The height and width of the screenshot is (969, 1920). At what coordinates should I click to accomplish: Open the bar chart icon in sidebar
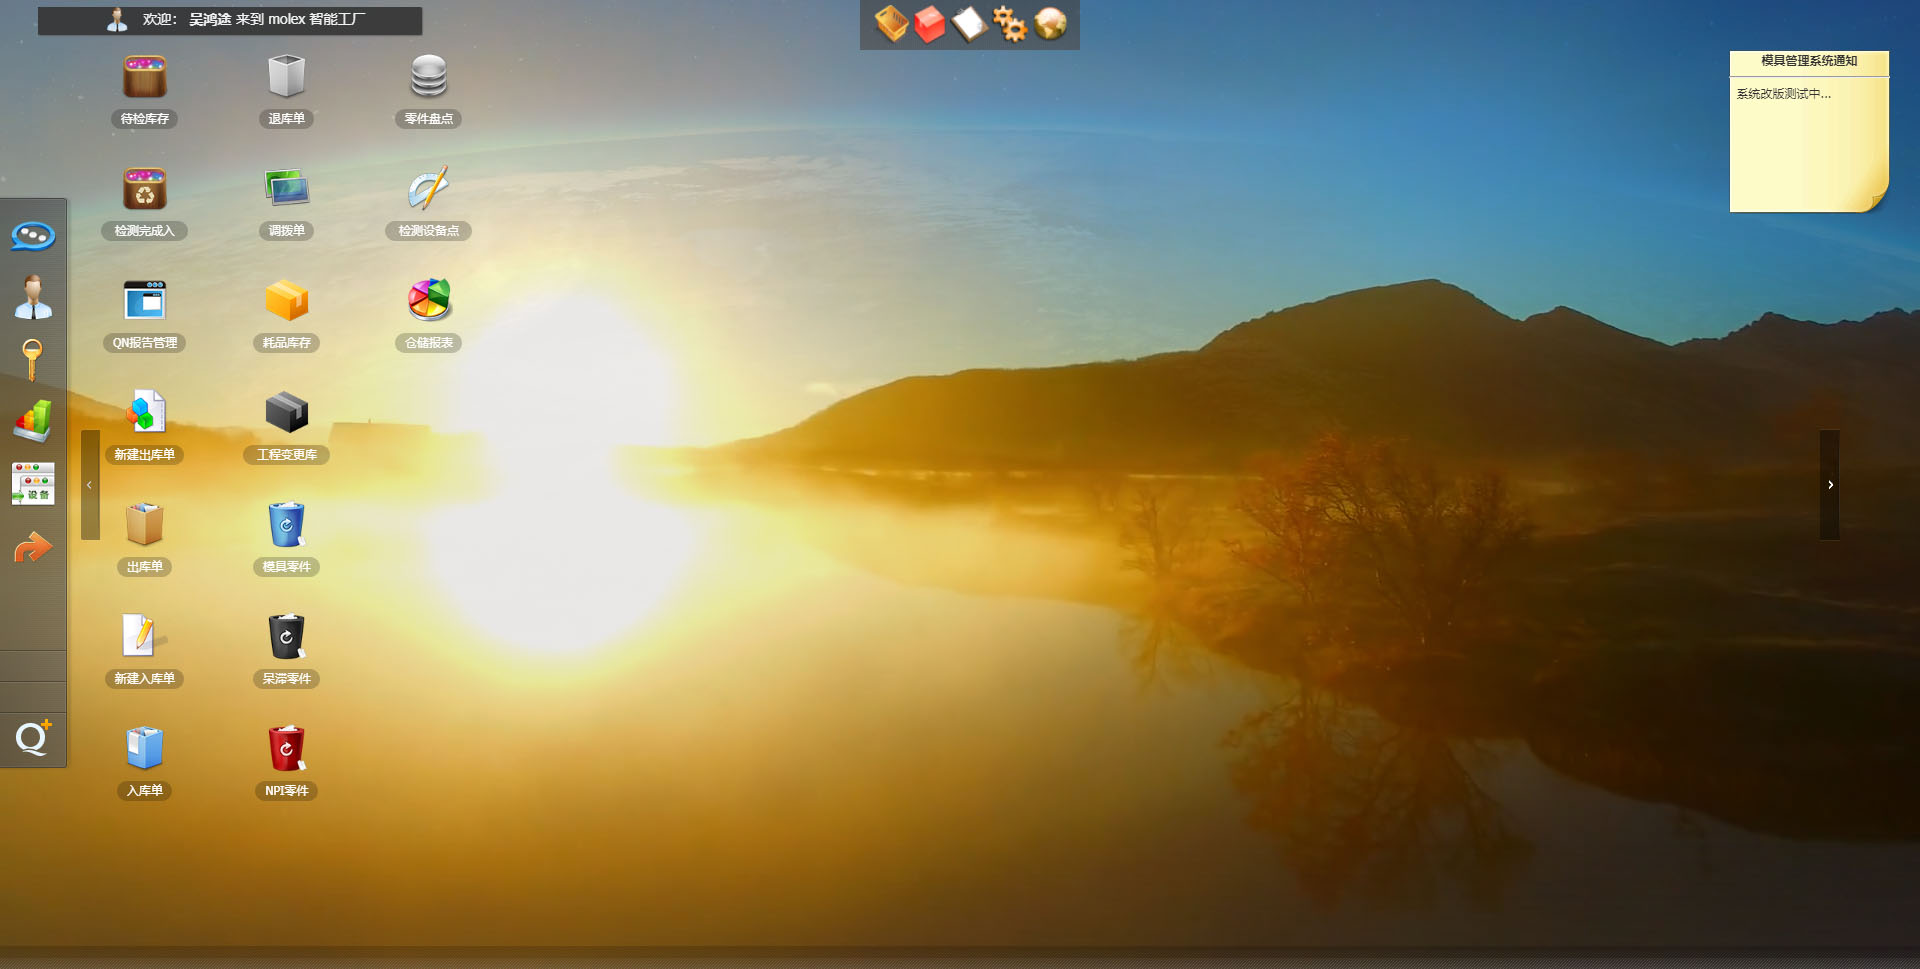pyautogui.click(x=33, y=422)
